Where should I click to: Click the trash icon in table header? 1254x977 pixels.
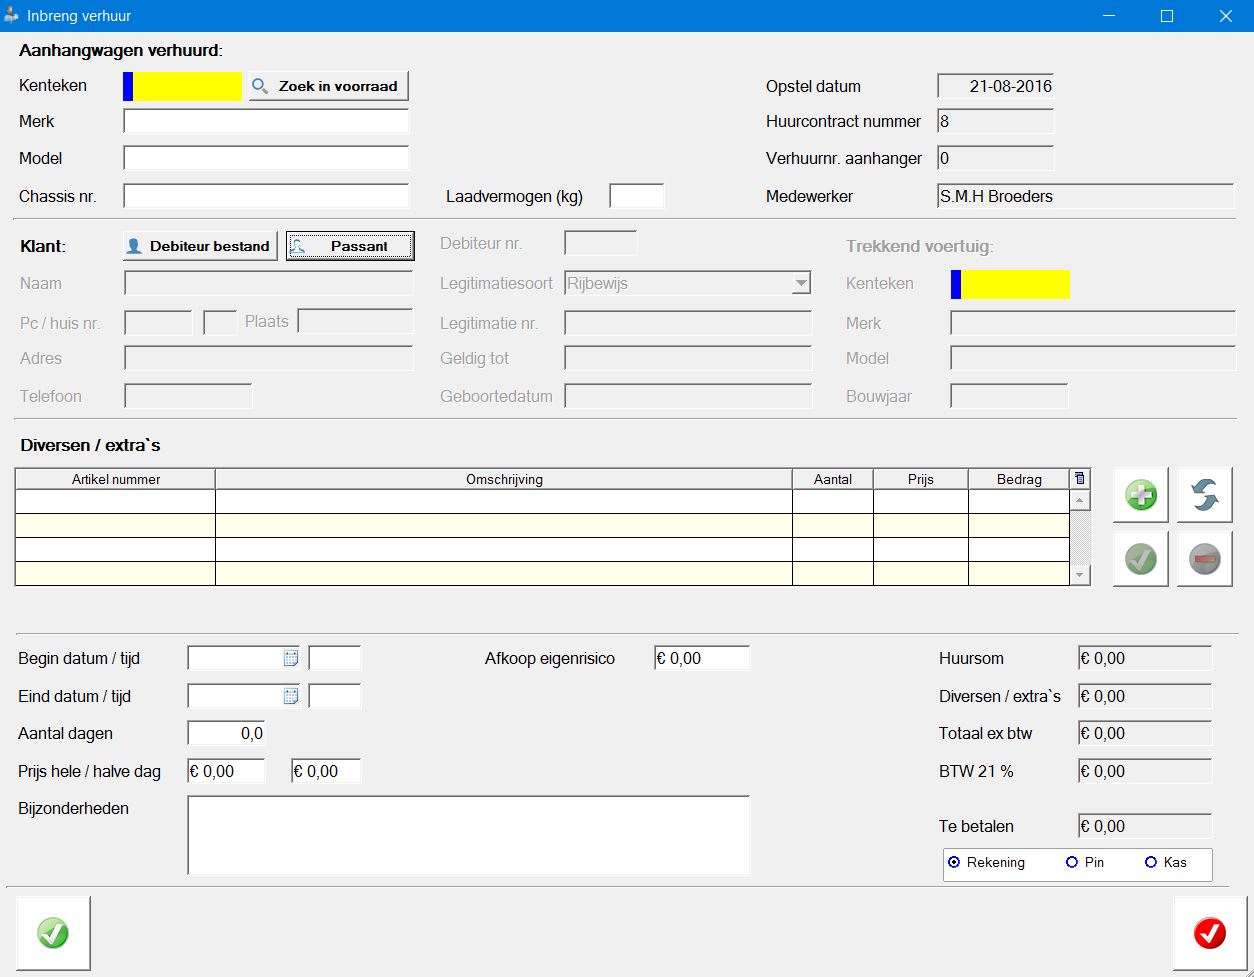[1079, 479]
